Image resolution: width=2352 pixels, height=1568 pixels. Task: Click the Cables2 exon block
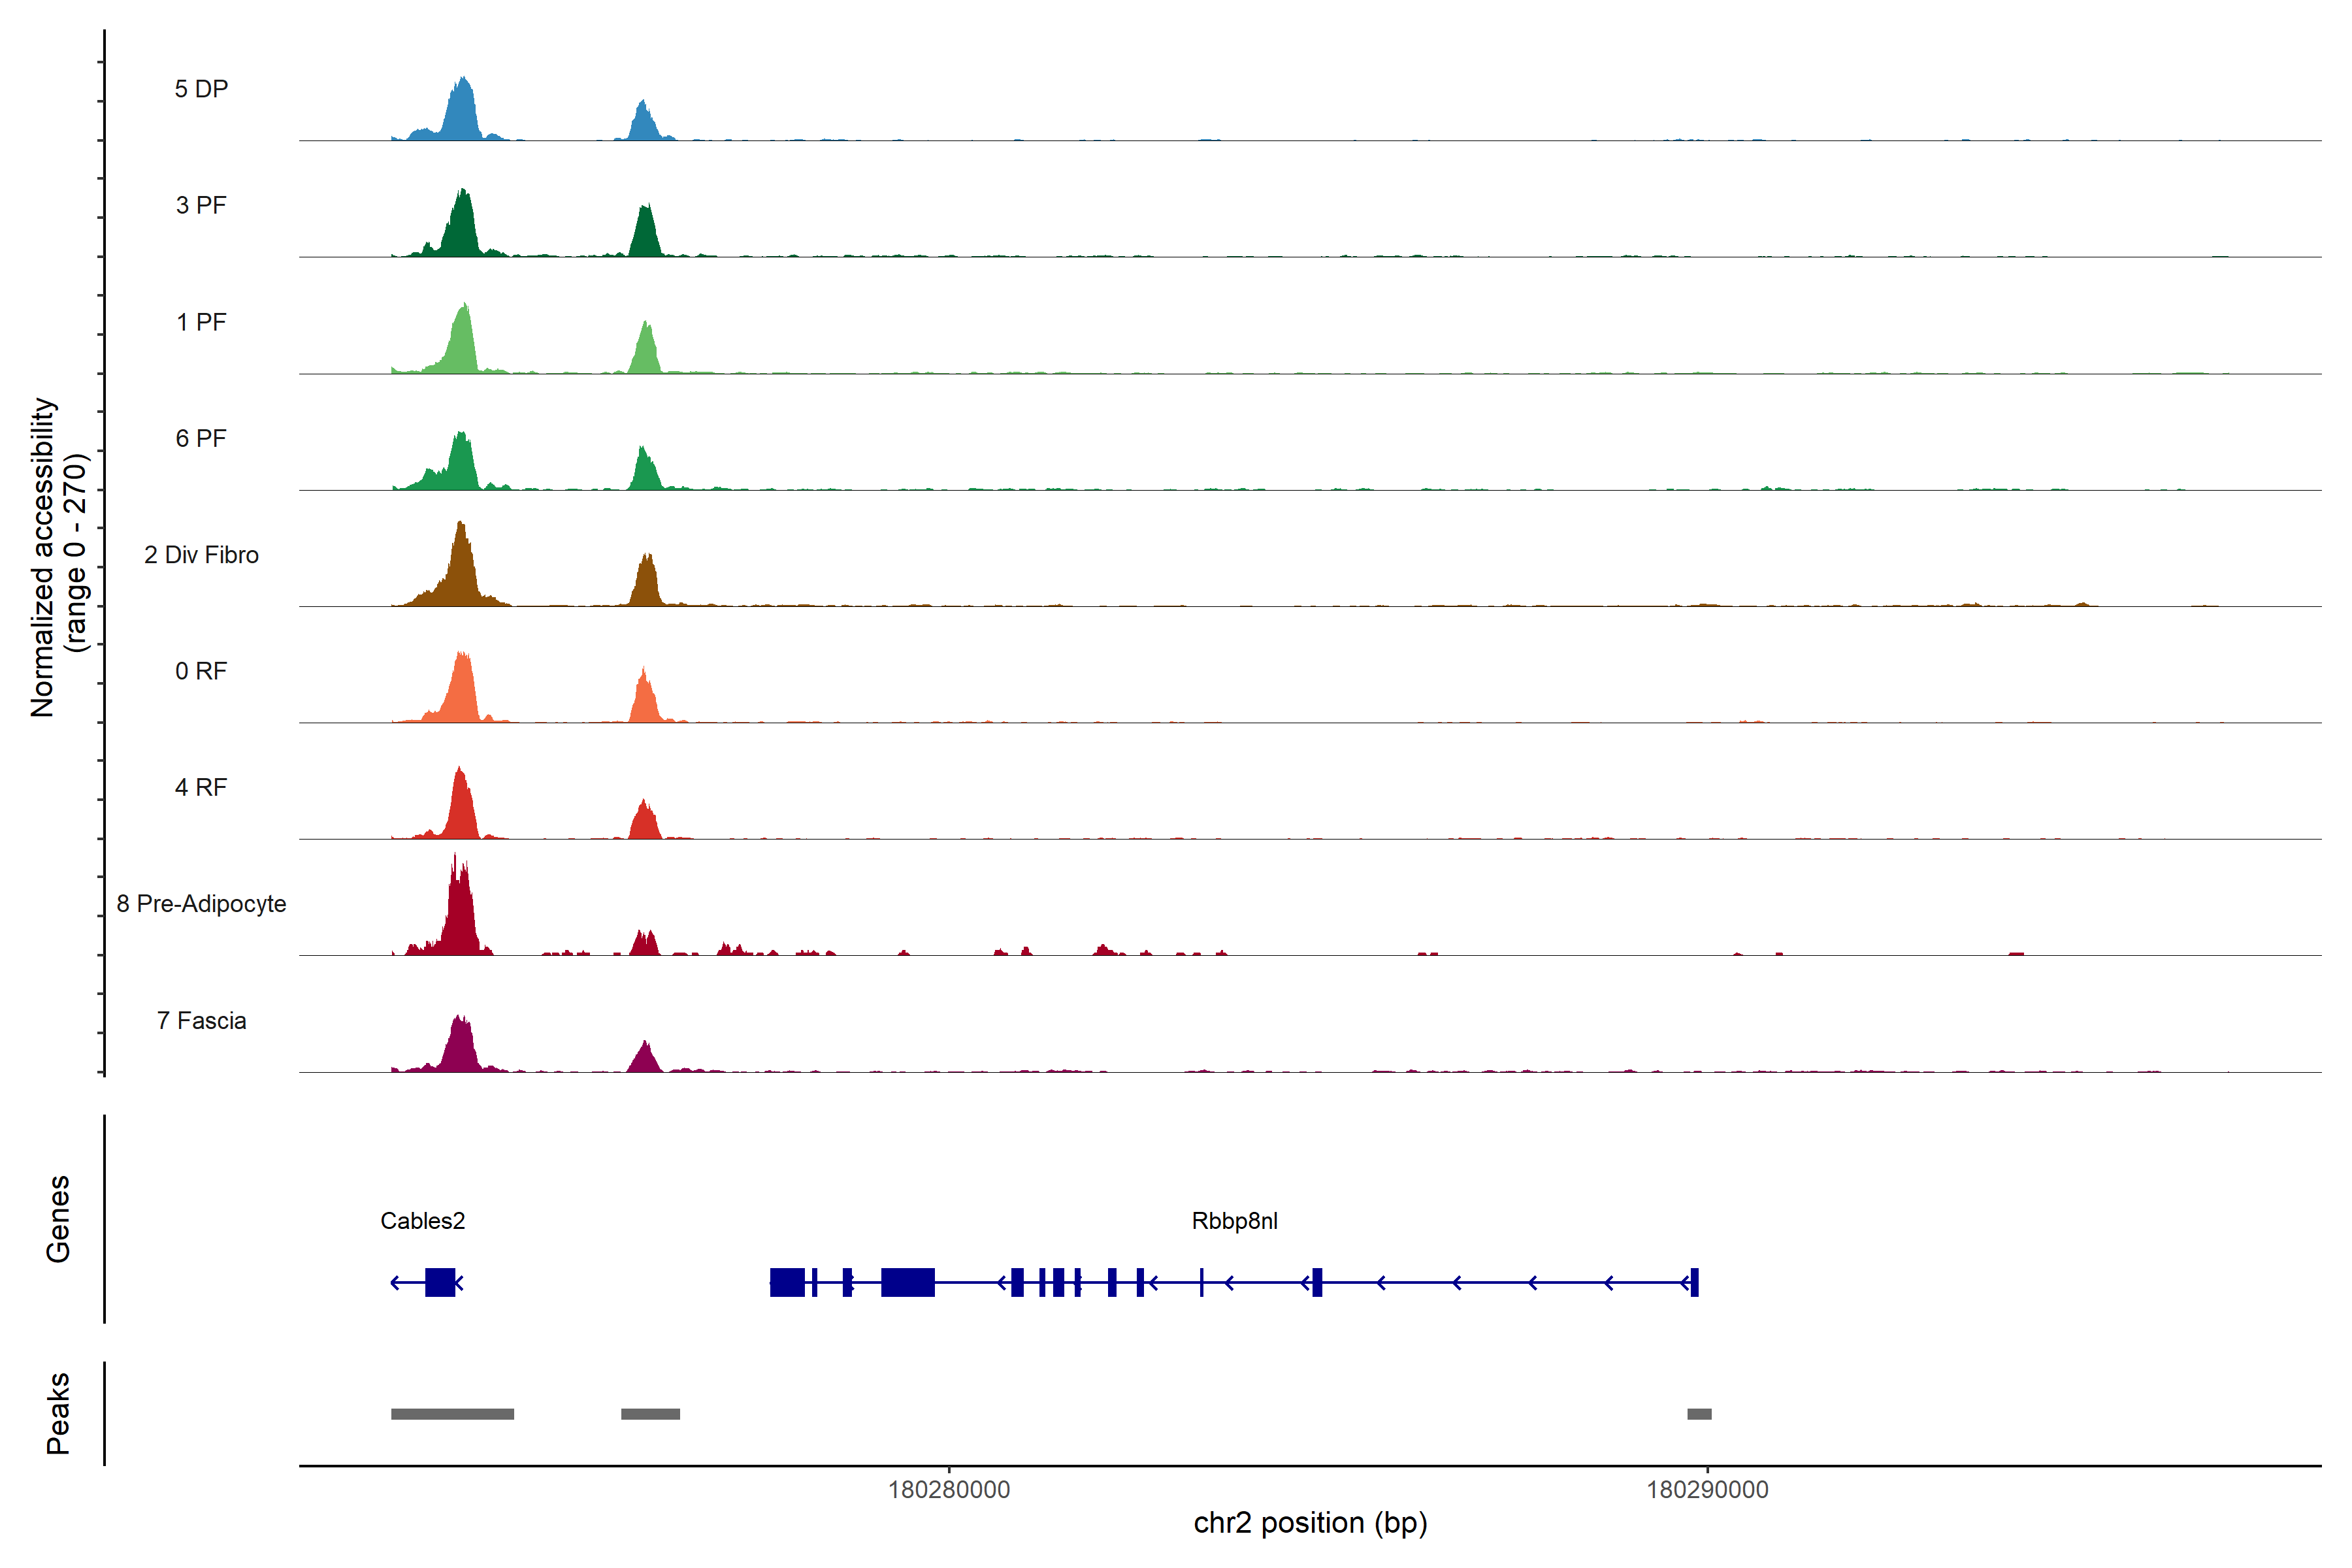click(439, 1282)
